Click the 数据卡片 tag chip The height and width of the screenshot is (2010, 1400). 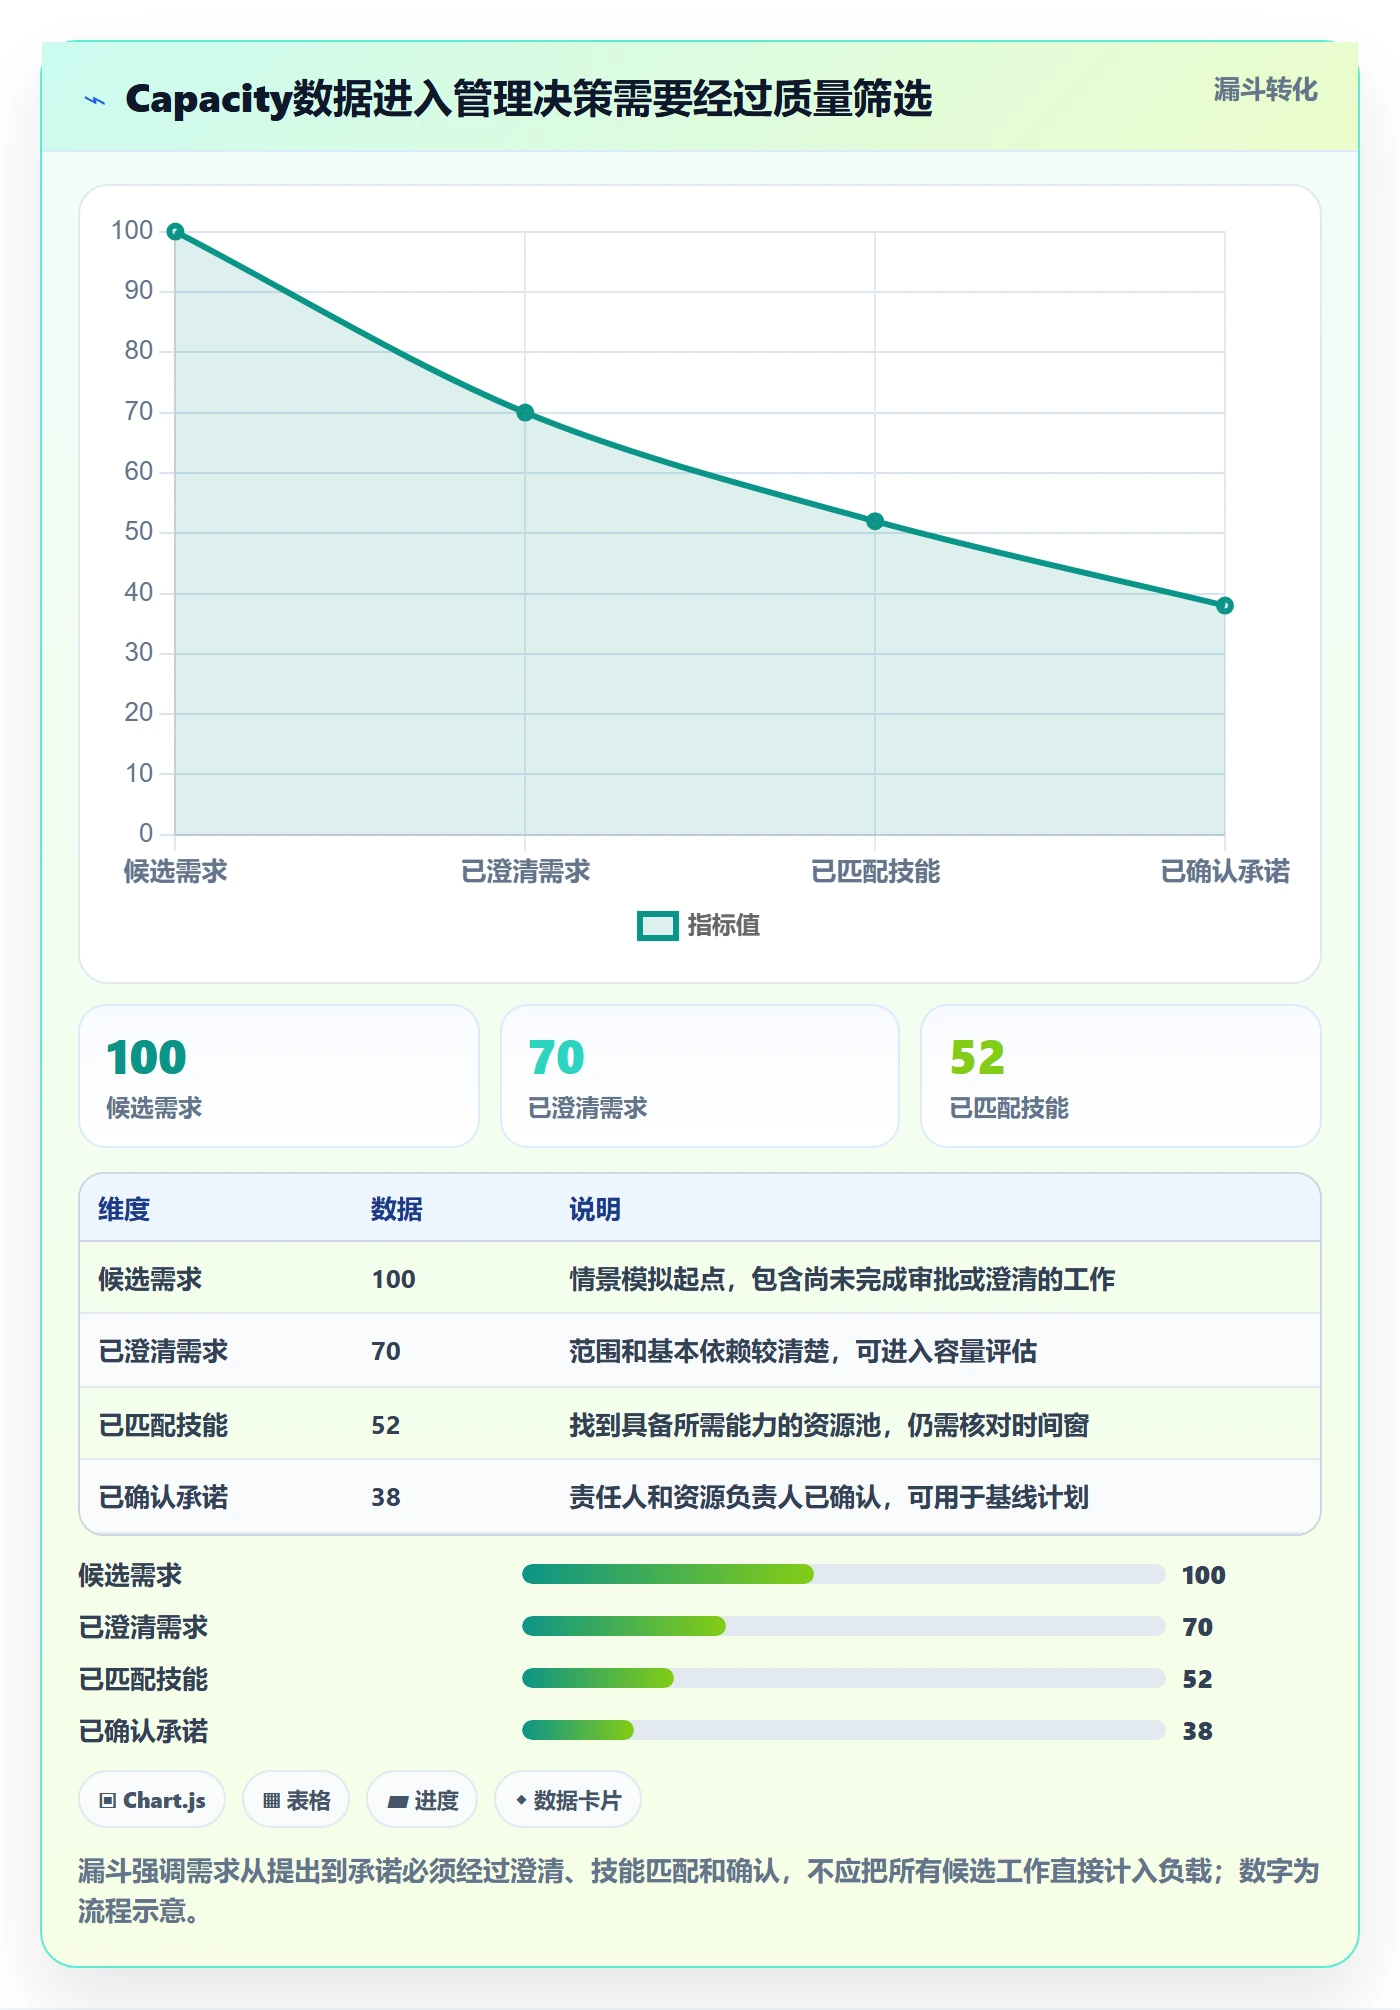pos(568,1800)
